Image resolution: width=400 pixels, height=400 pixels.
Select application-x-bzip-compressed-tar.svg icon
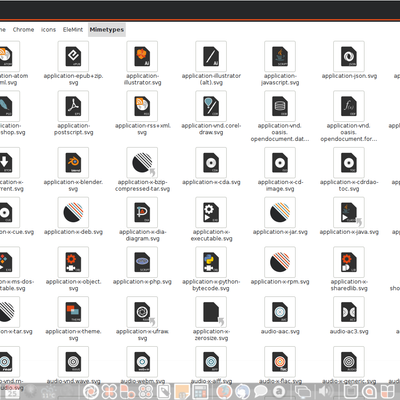142,163
